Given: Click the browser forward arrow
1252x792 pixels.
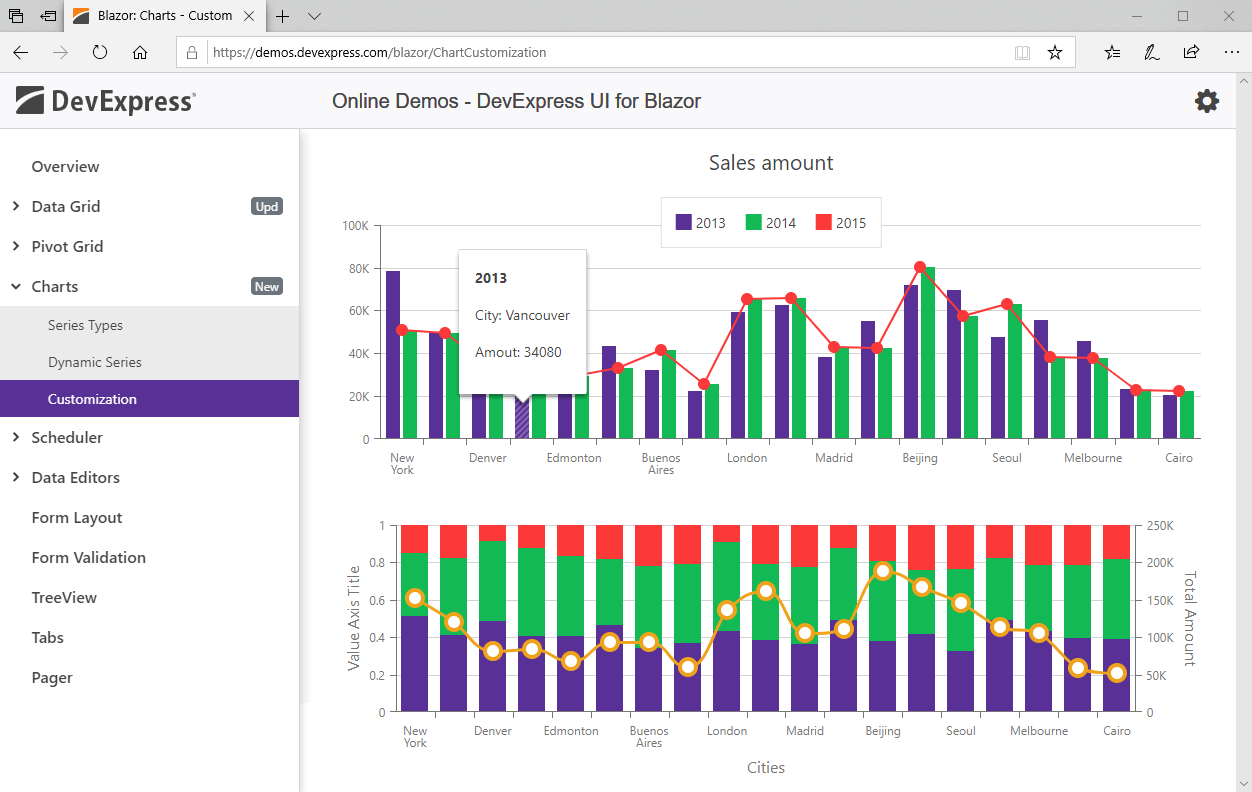Looking at the screenshot, I should [60, 52].
